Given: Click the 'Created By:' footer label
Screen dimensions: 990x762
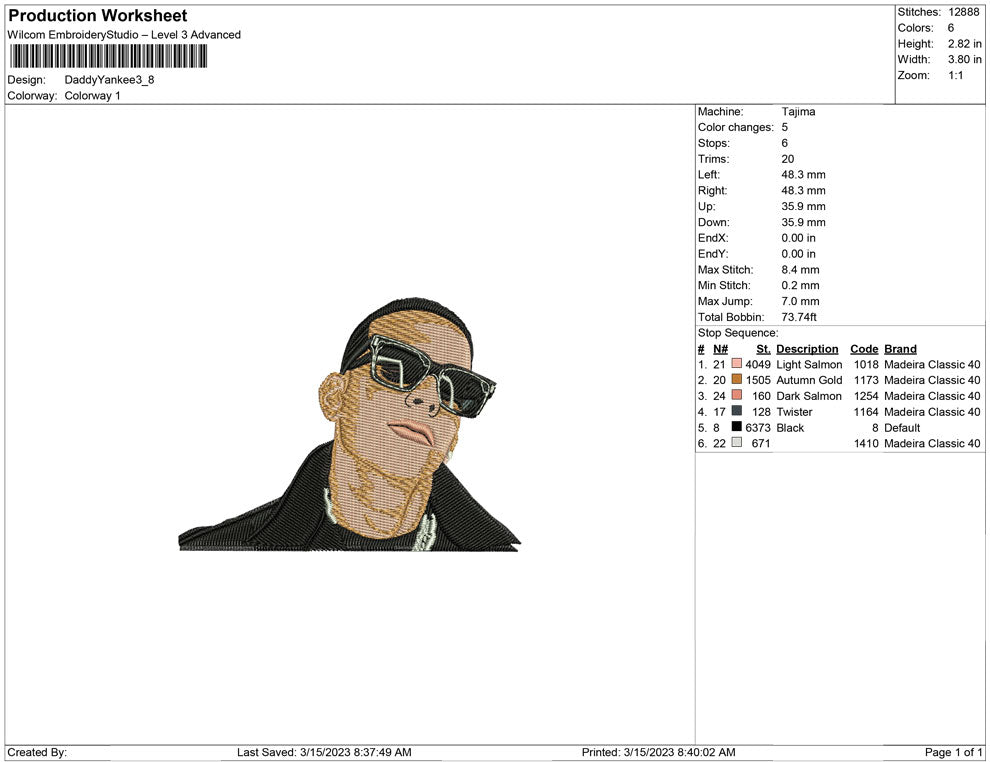Looking at the screenshot, I should [37, 752].
